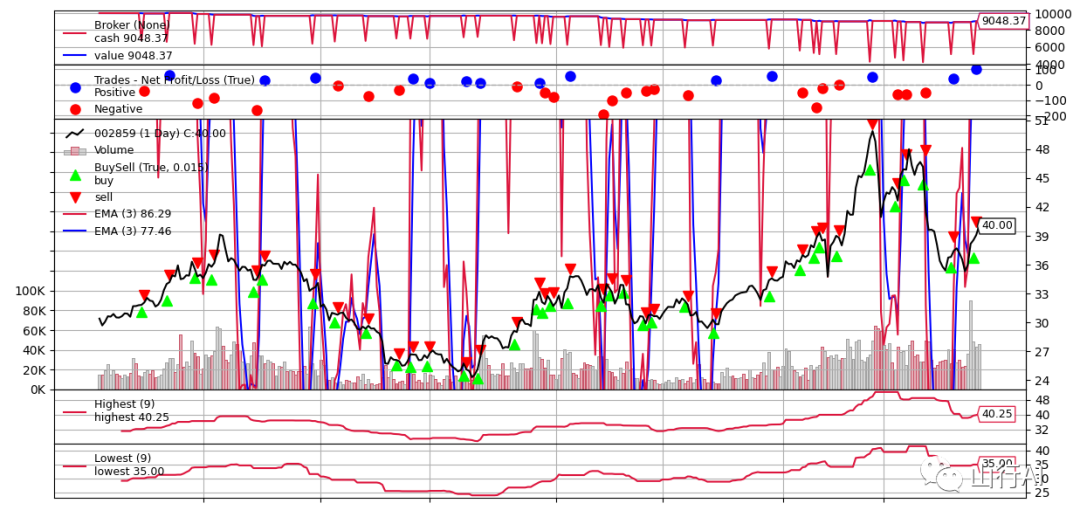The height and width of the screenshot is (524, 1080).
Task: Click the BuySell (True, 0.015) legend text
Action: coord(151,167)
